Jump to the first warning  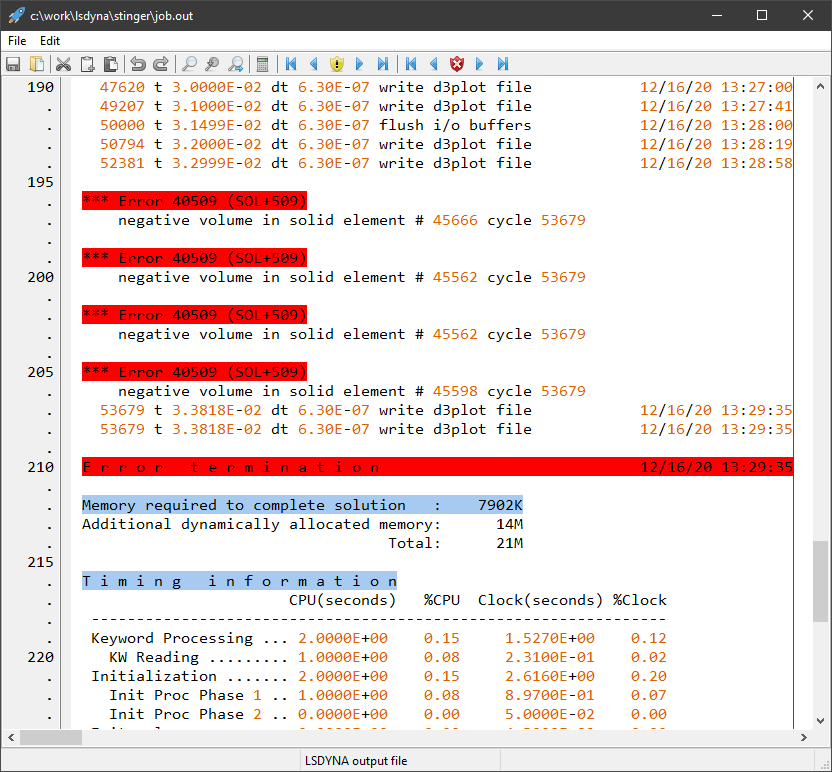click(x=291, y=64)
